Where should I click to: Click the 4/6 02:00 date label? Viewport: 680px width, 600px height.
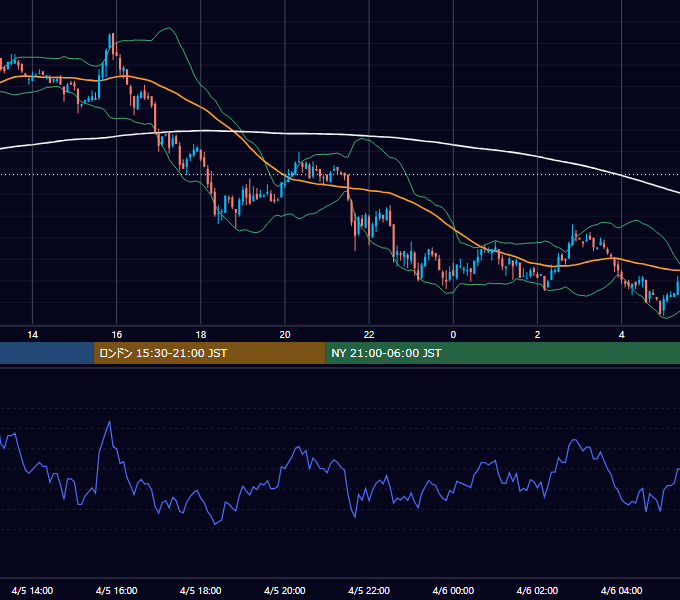pyautogui.click(x=537, y=590)
